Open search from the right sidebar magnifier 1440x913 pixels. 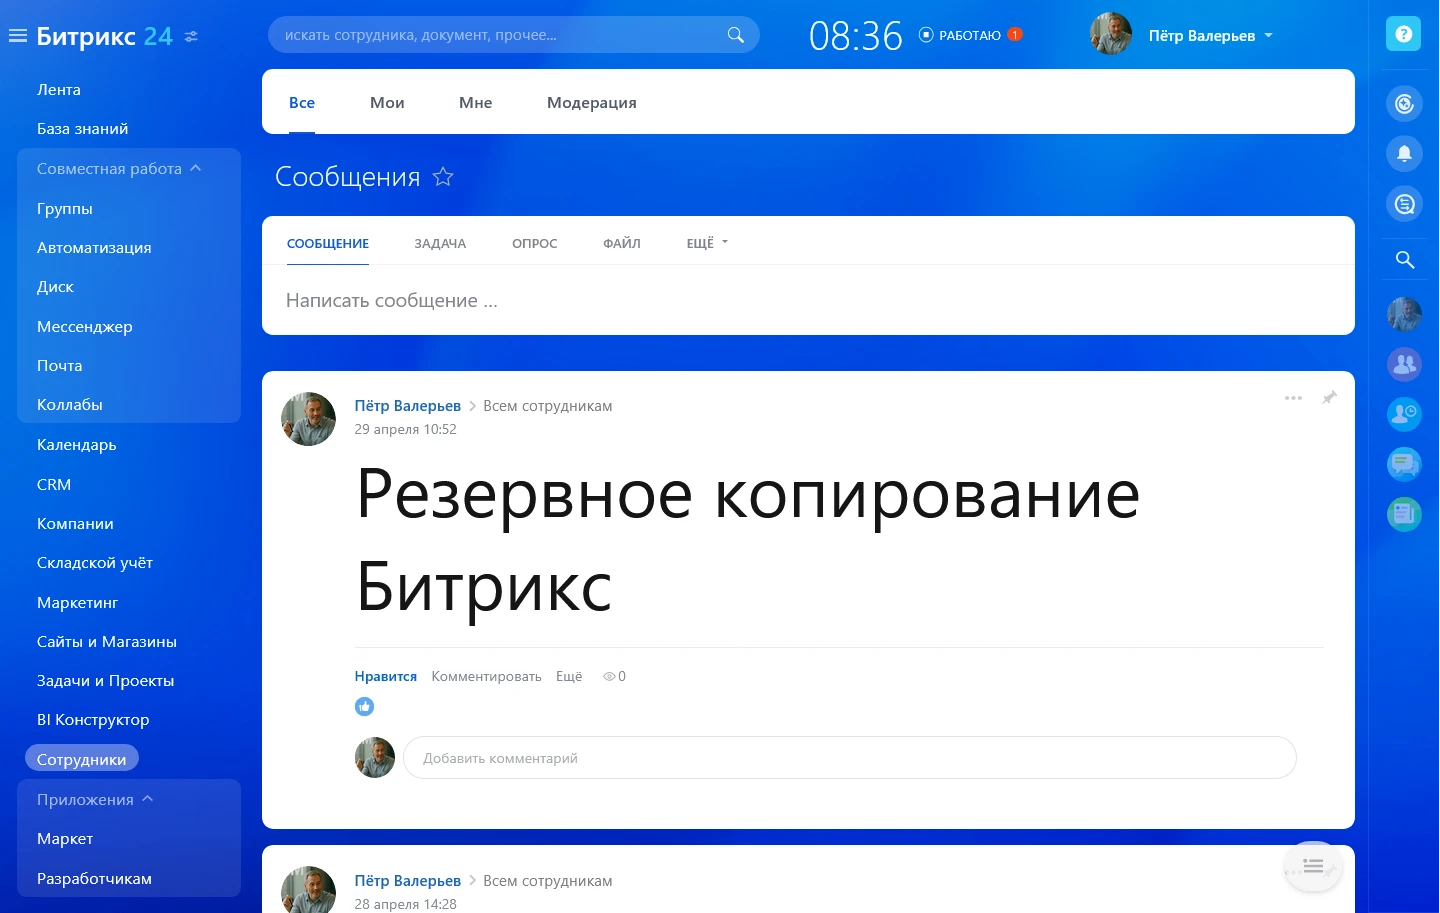[x=1404, y=259]
